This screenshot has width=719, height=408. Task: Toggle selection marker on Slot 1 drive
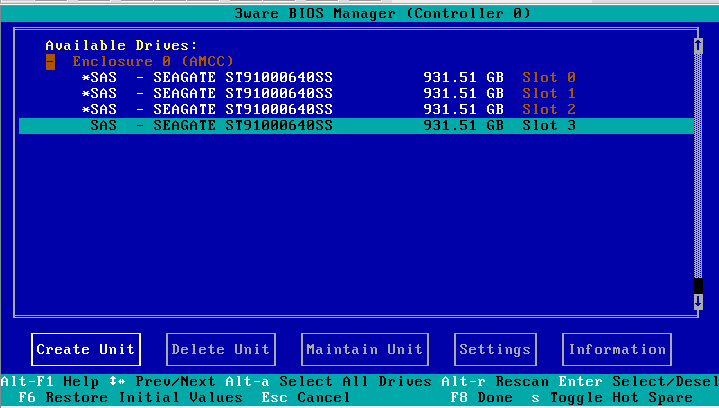click(86, 93)
